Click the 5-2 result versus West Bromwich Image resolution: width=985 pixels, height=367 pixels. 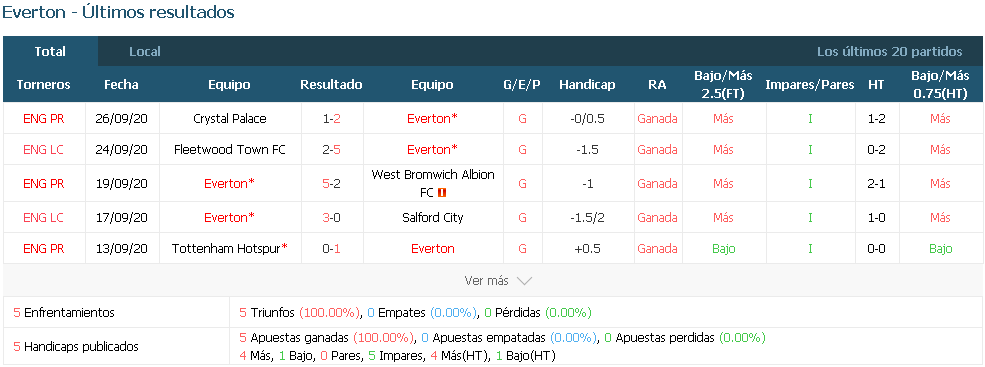pos(332,184)
